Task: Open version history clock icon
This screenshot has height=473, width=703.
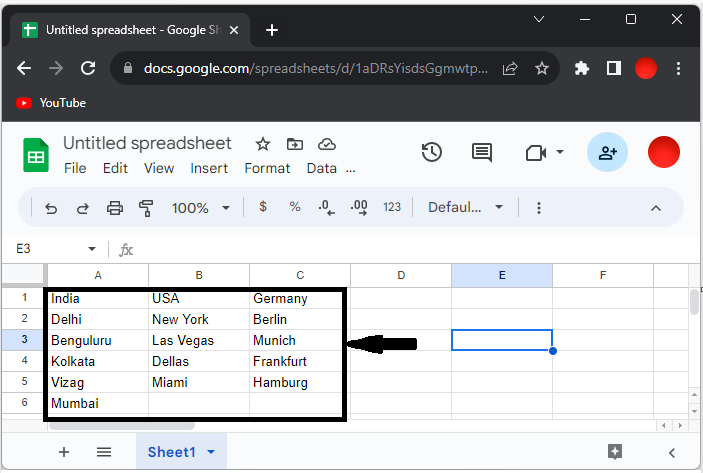Action: tap(431, 152)
